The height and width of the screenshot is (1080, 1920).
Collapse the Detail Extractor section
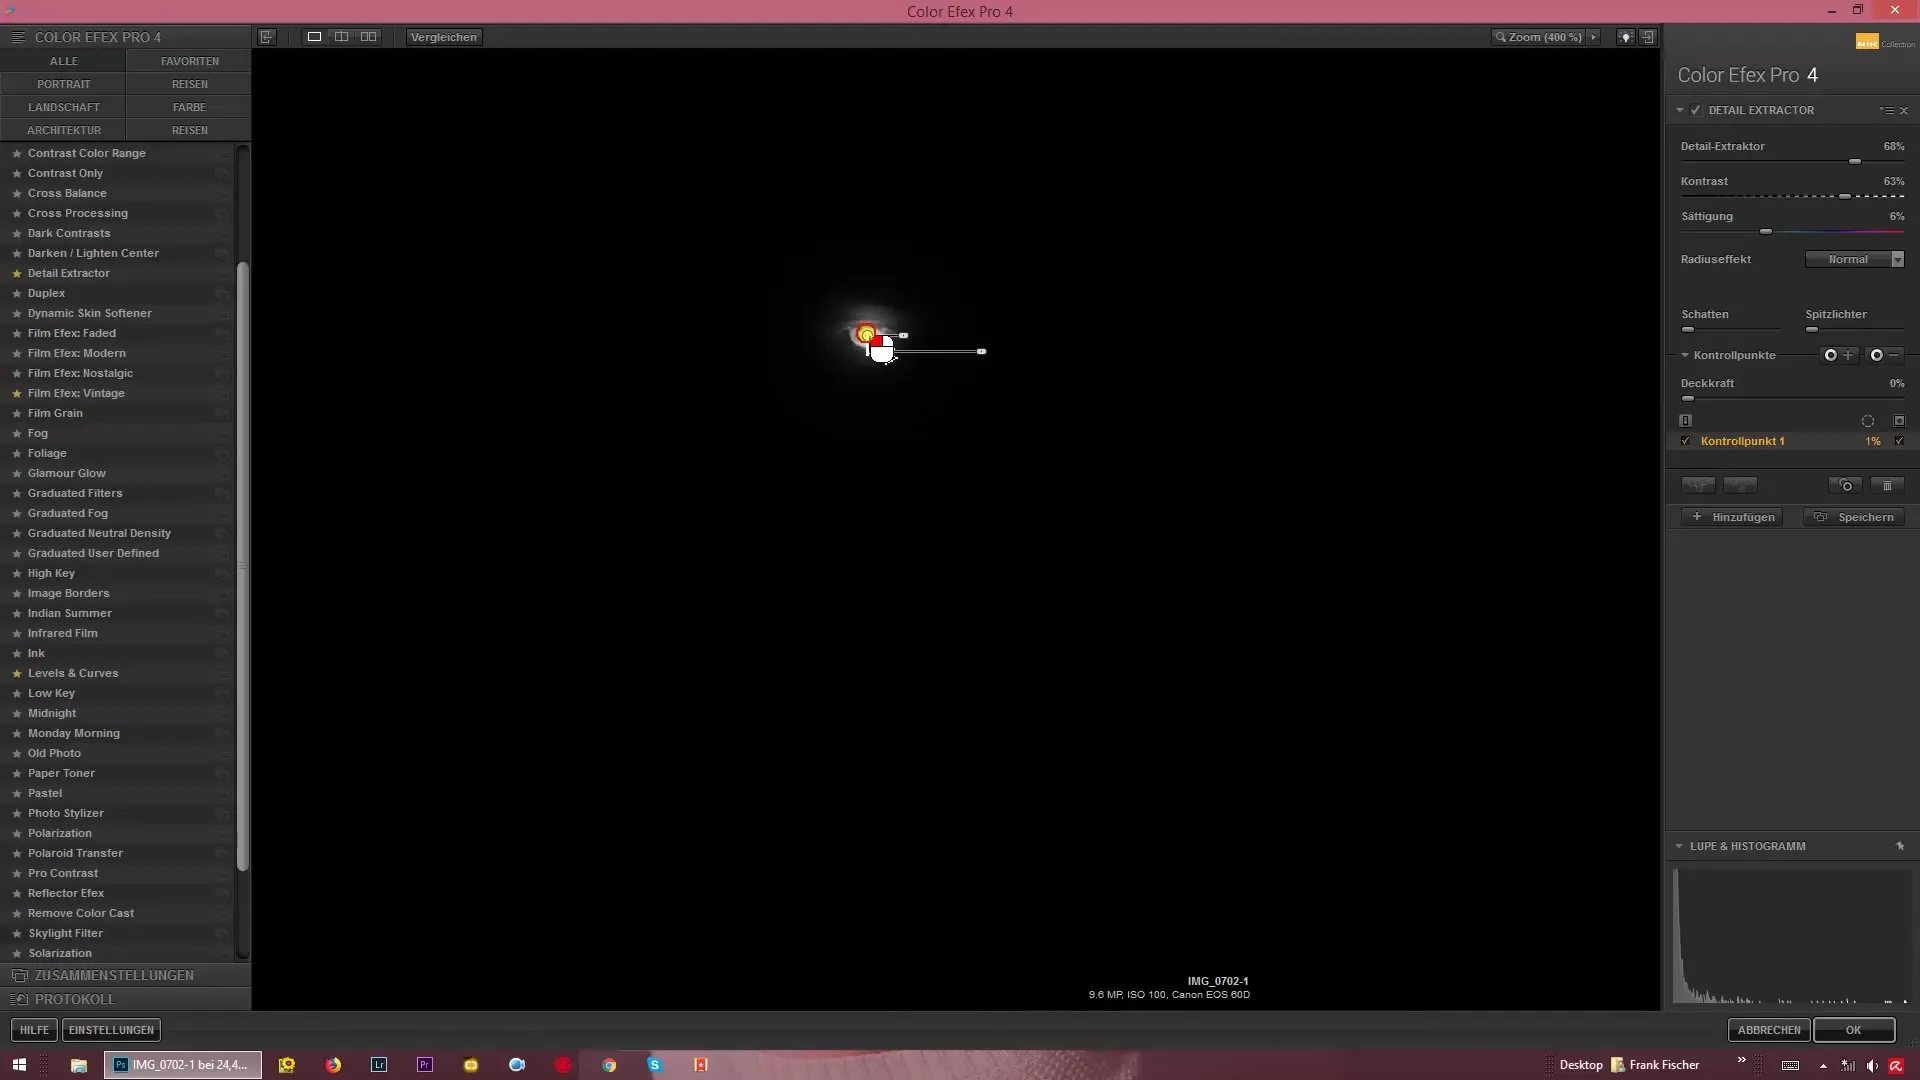pos(1680,110)
